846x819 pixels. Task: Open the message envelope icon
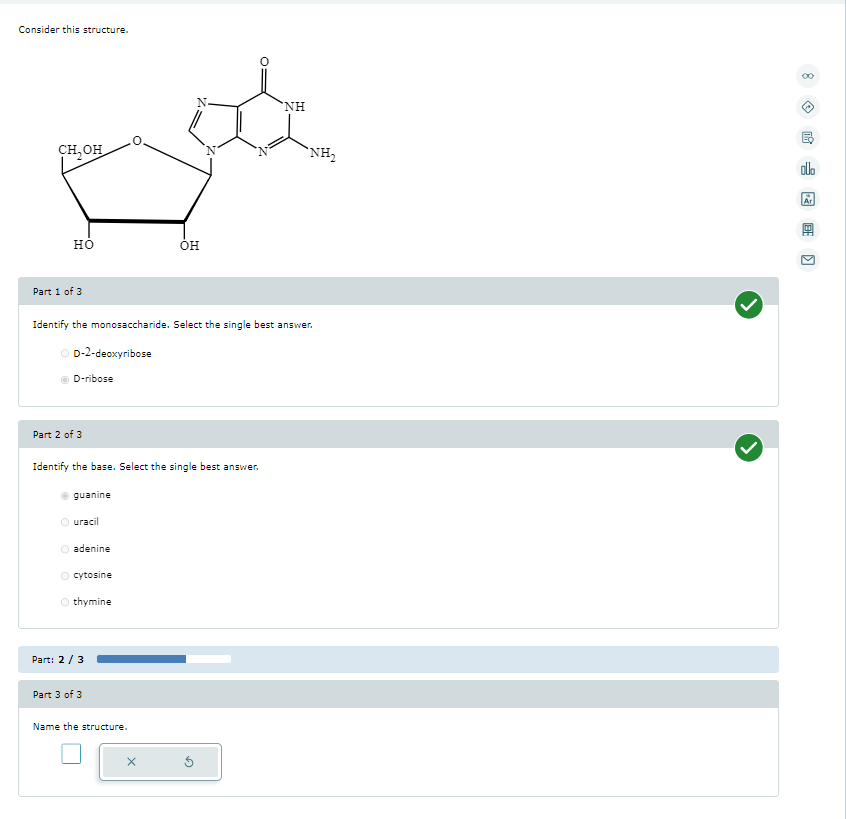click(808, 260)
